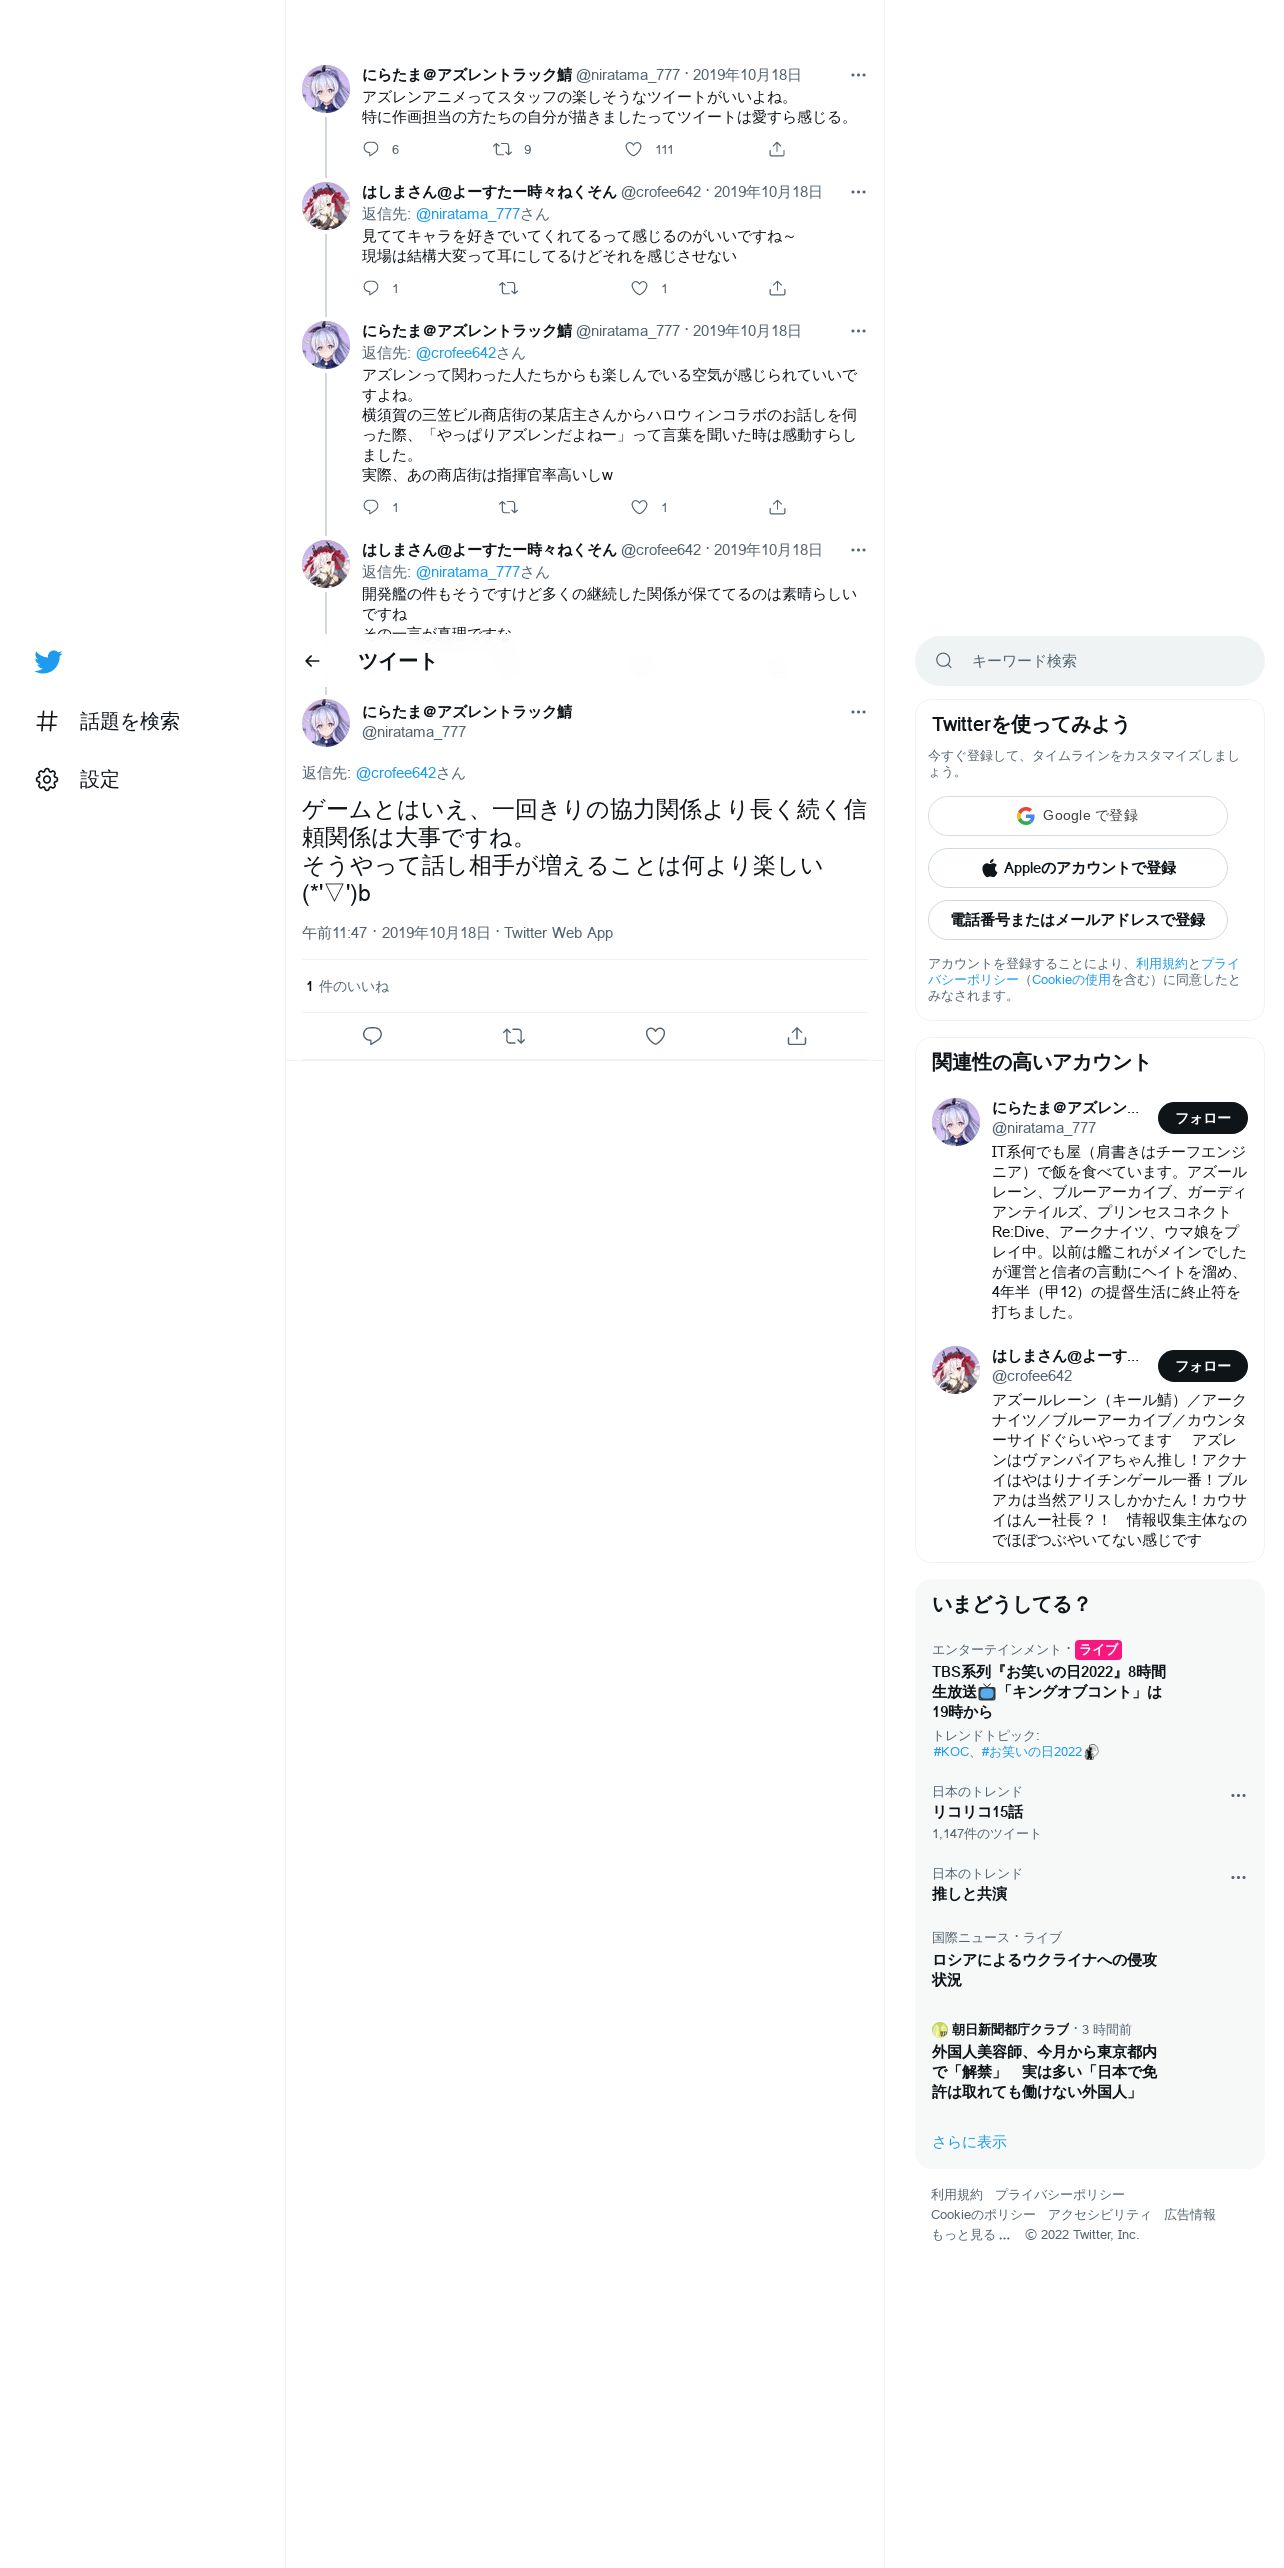
Task: Share the main tweet using the share icon
Action: point(797,1036)
